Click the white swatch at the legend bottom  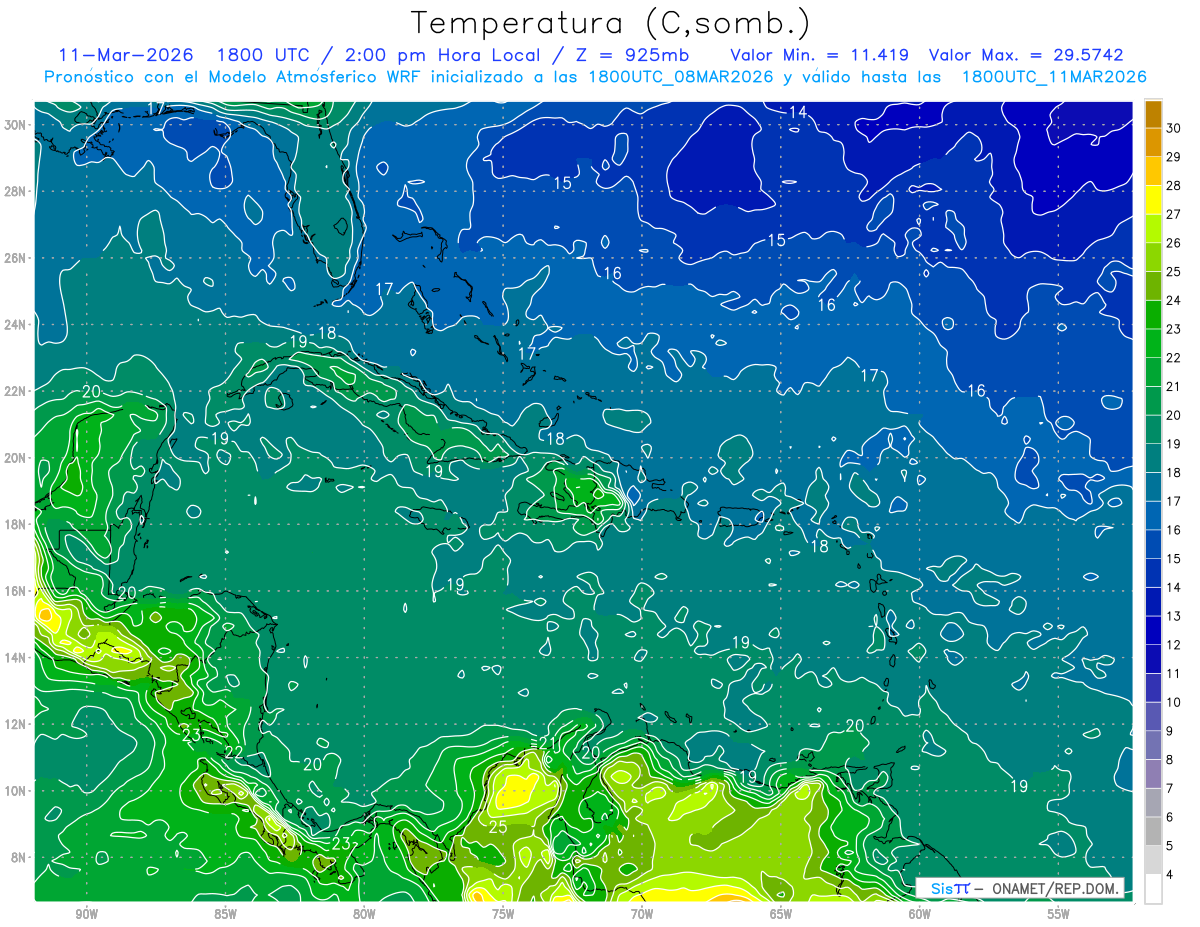click(x=1153, y=889)
